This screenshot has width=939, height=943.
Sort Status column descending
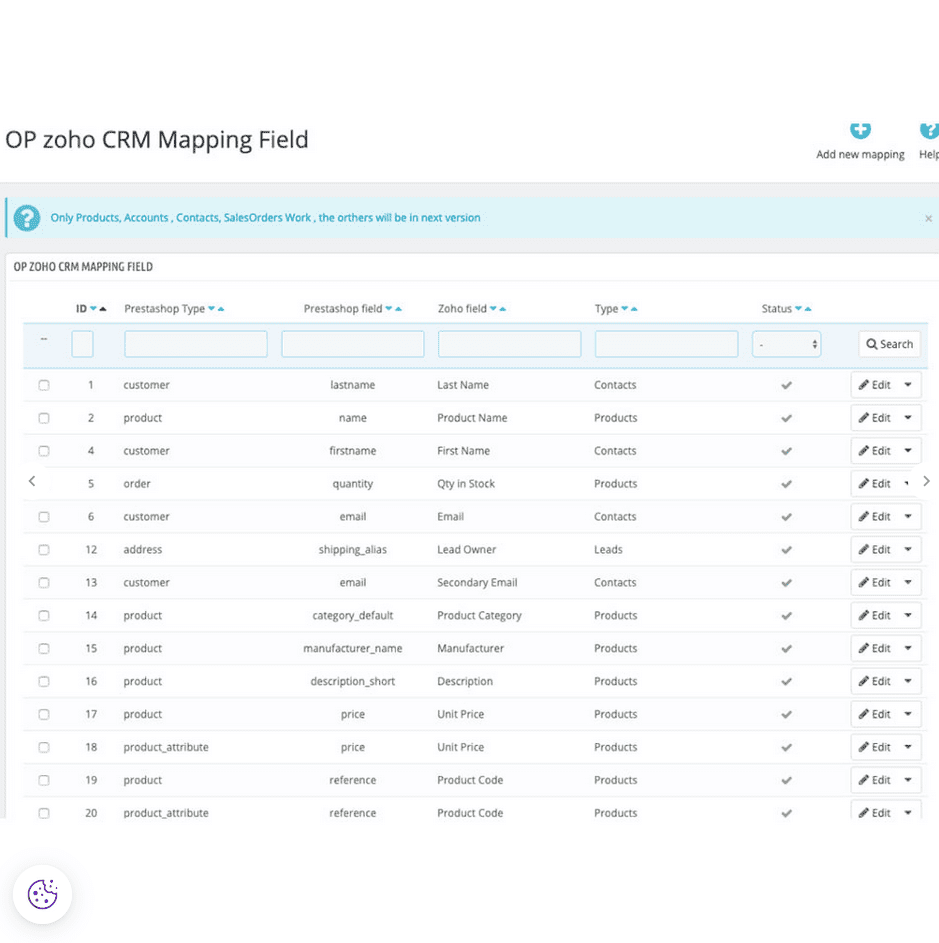point(798,309)
